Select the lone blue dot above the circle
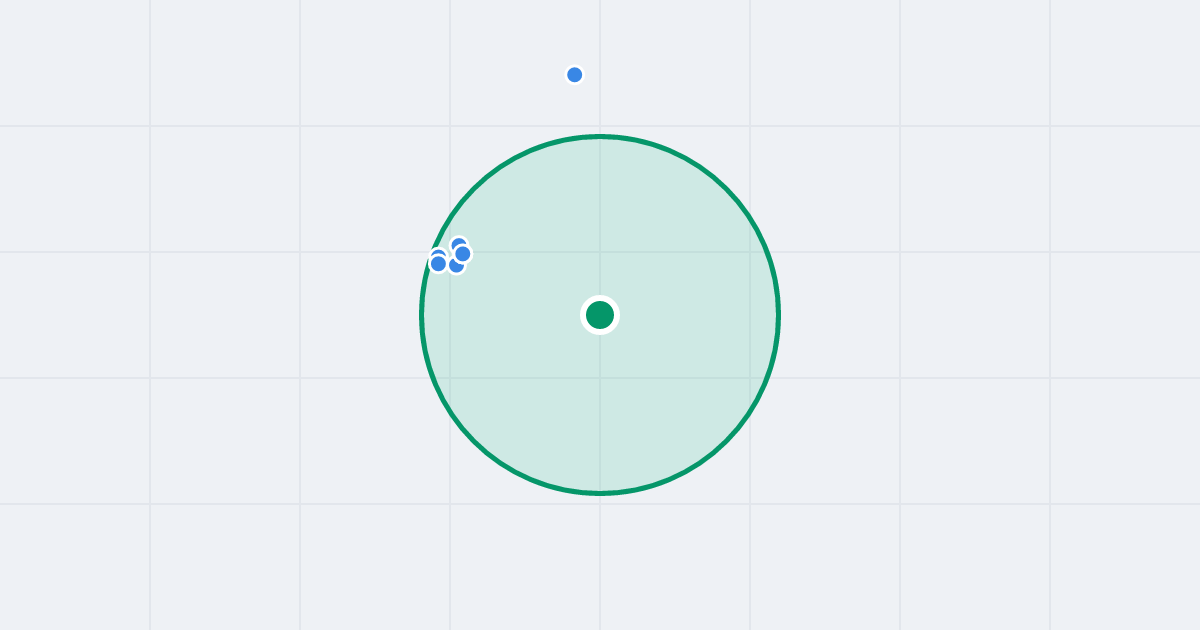The width and height of the screenshot is (1200, 630). point(575,75)
